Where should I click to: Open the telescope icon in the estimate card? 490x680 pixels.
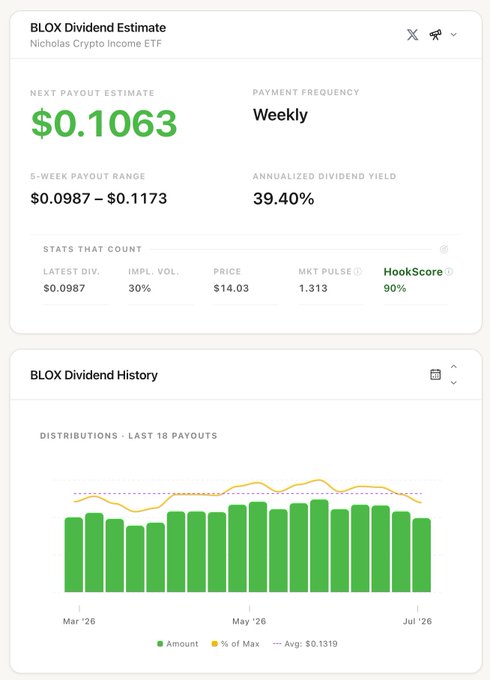click(x=435, y=35)
